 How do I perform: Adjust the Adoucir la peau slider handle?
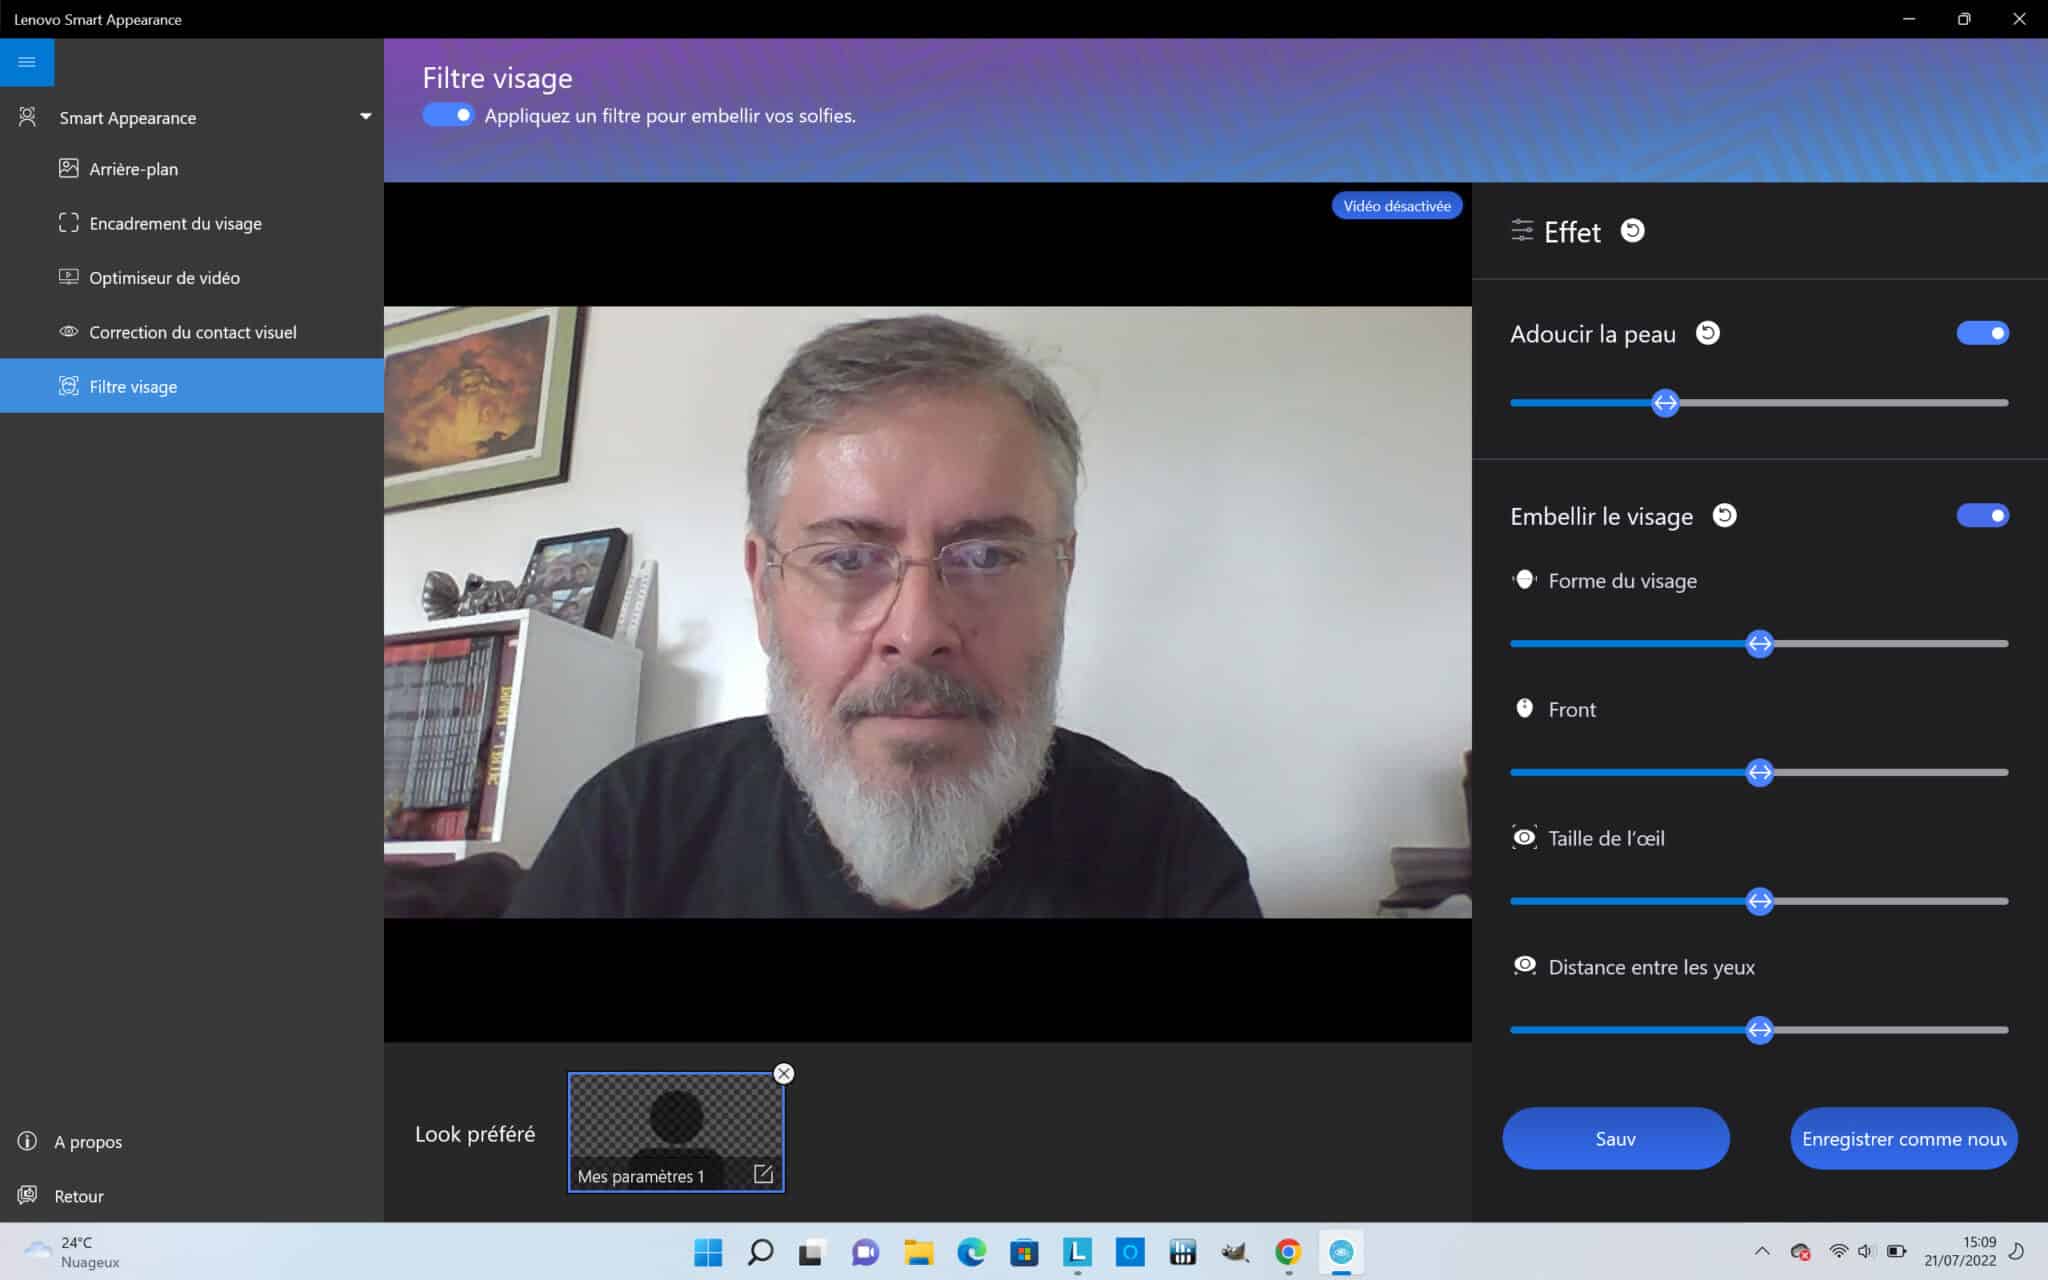[1665, 403]
